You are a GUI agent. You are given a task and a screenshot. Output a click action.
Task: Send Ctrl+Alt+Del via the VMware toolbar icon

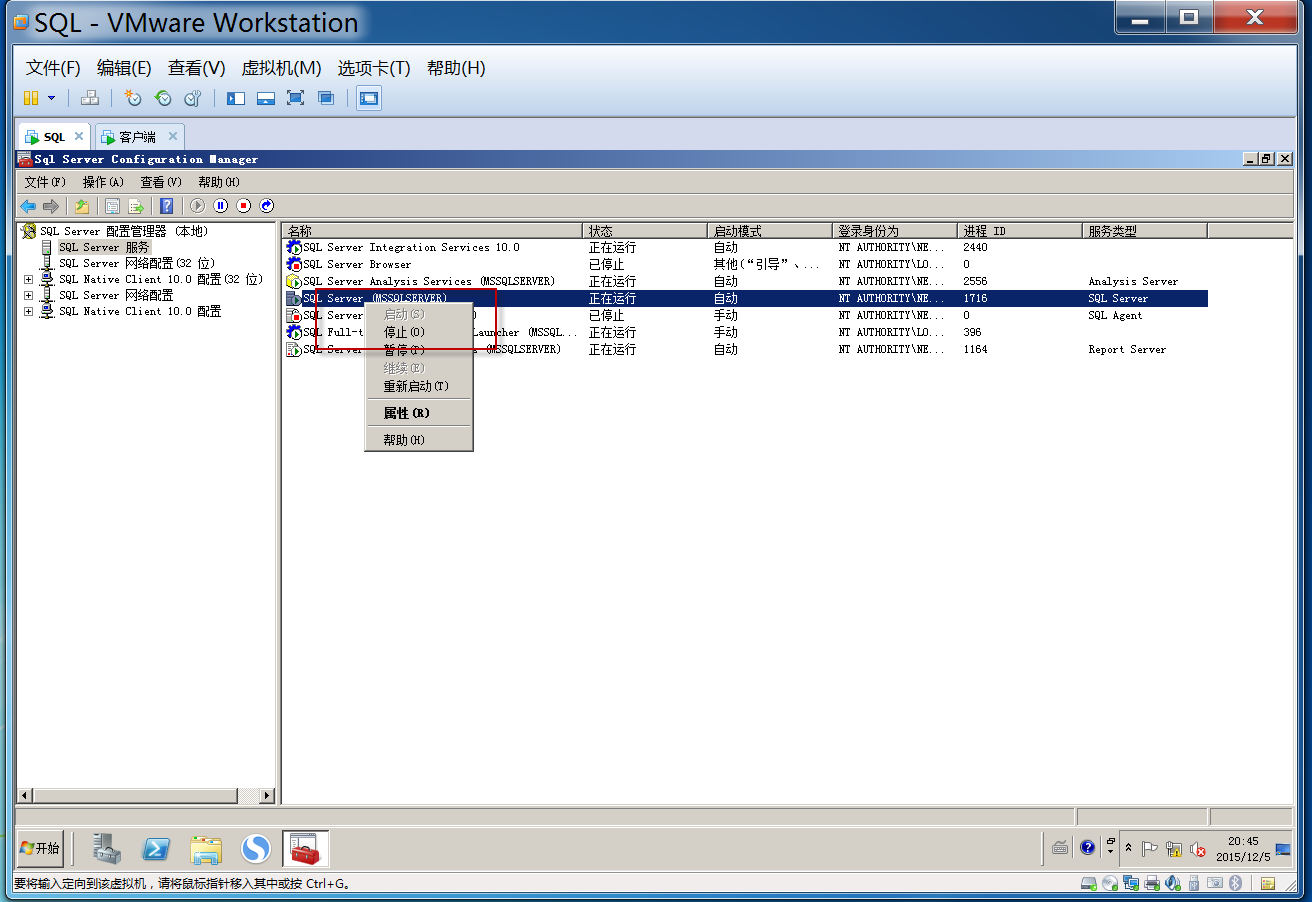90,98
